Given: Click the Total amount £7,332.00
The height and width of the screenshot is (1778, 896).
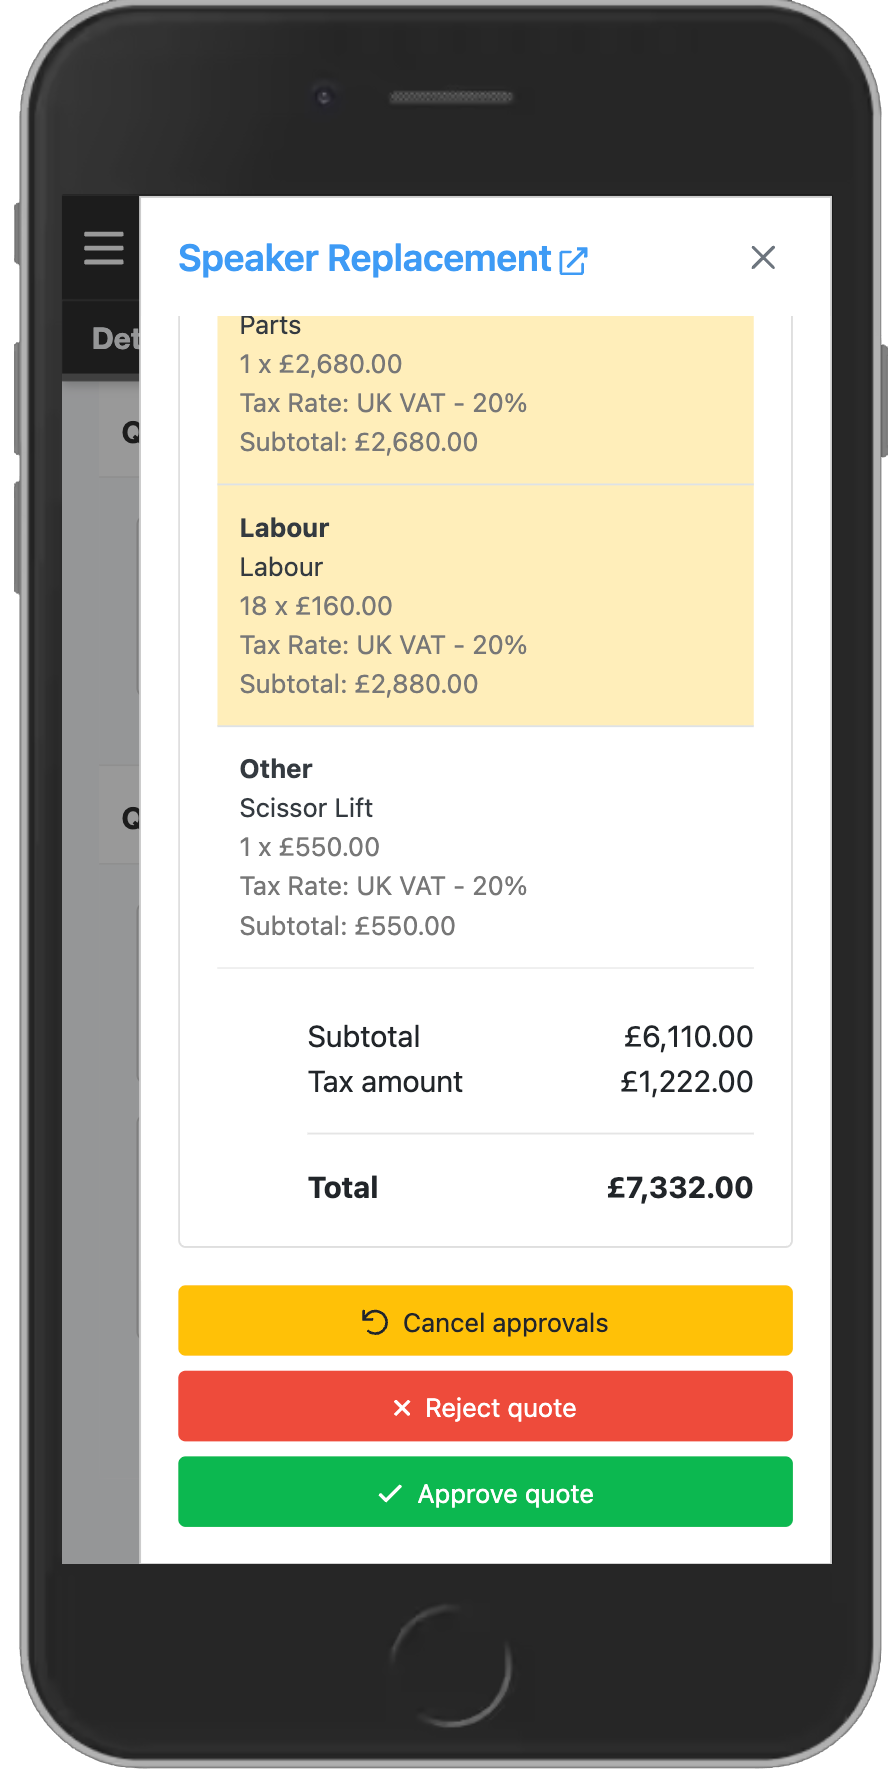Looking at the screenshot, I should click(x=680, y=1188).
